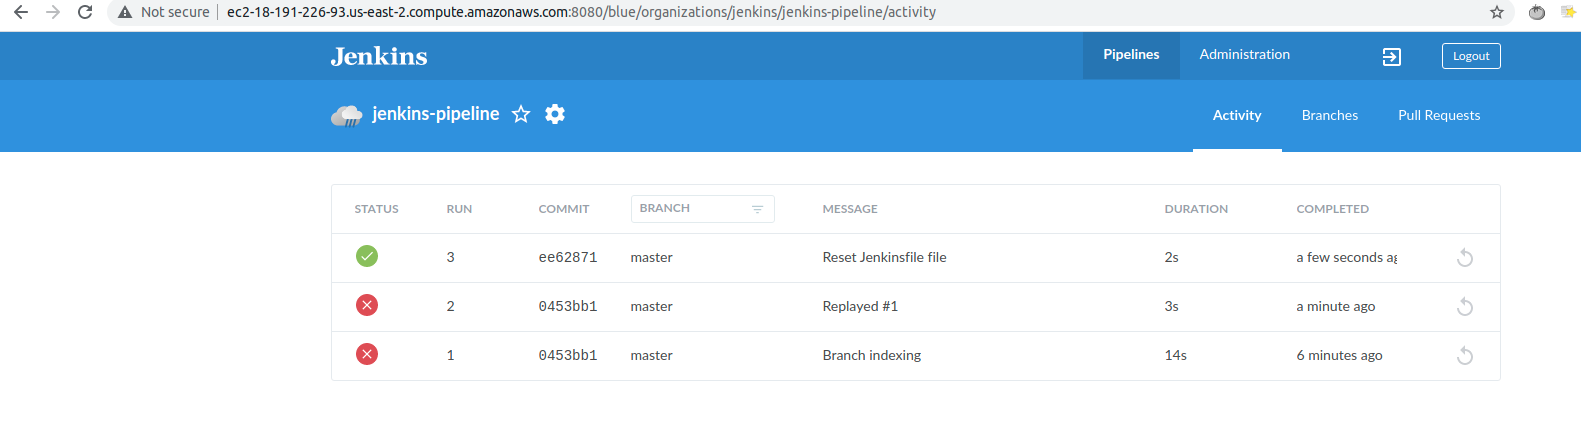Rerun the Replayed #1 run

point(1465,307)
